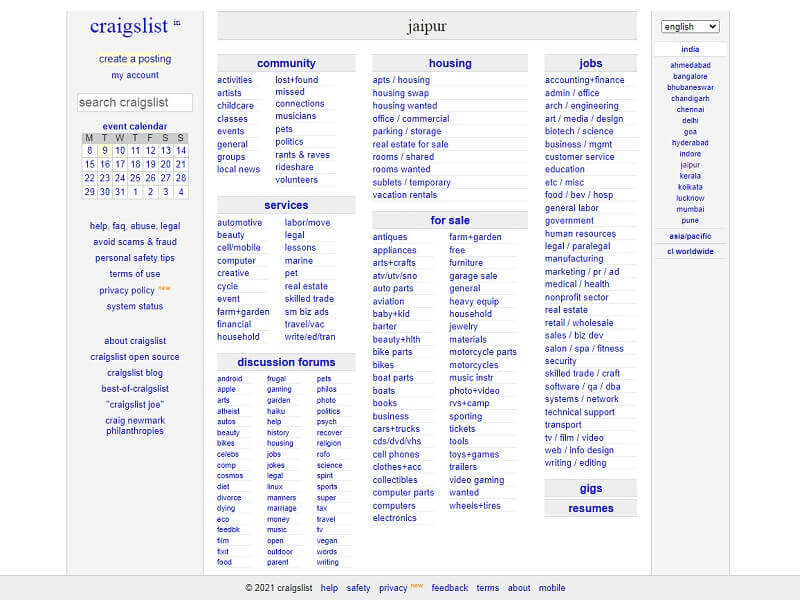Click safety in the footer
The width and height of the screenshot is (800, 600).
coord(358,588)
